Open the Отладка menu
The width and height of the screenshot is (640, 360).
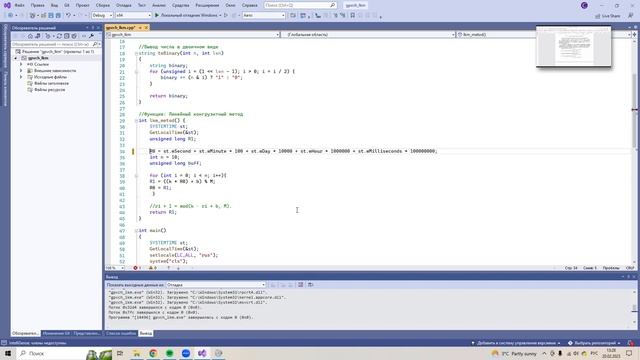123,5
